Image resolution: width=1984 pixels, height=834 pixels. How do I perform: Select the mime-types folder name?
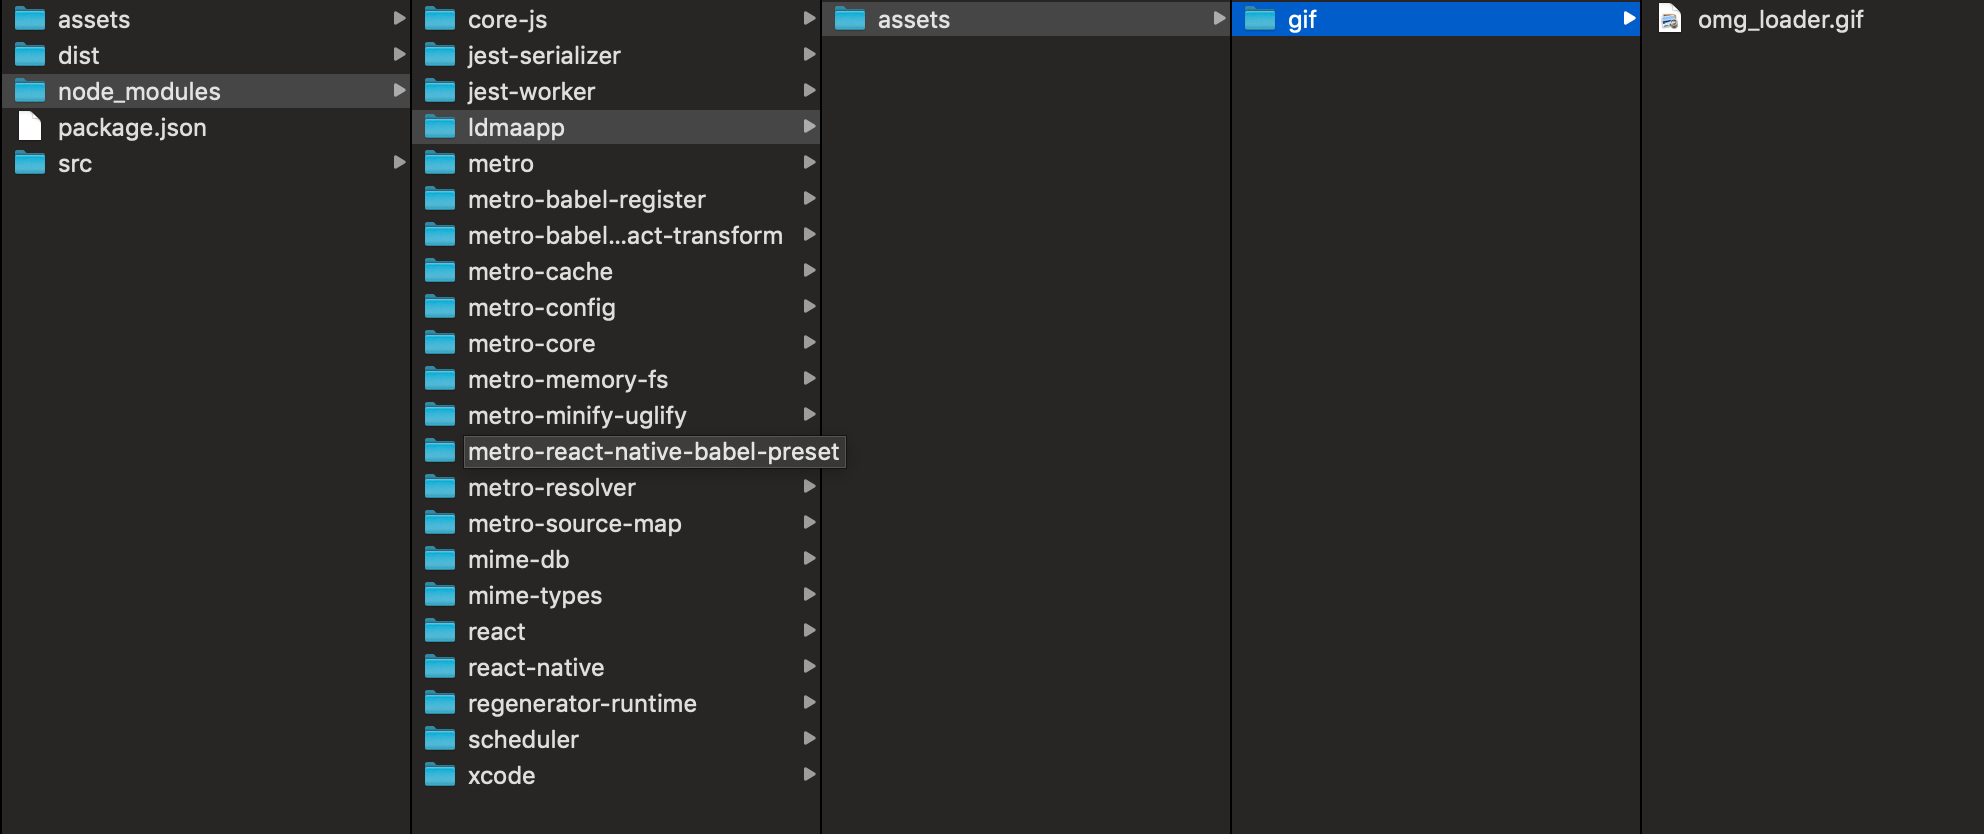[x=534, y=596]
